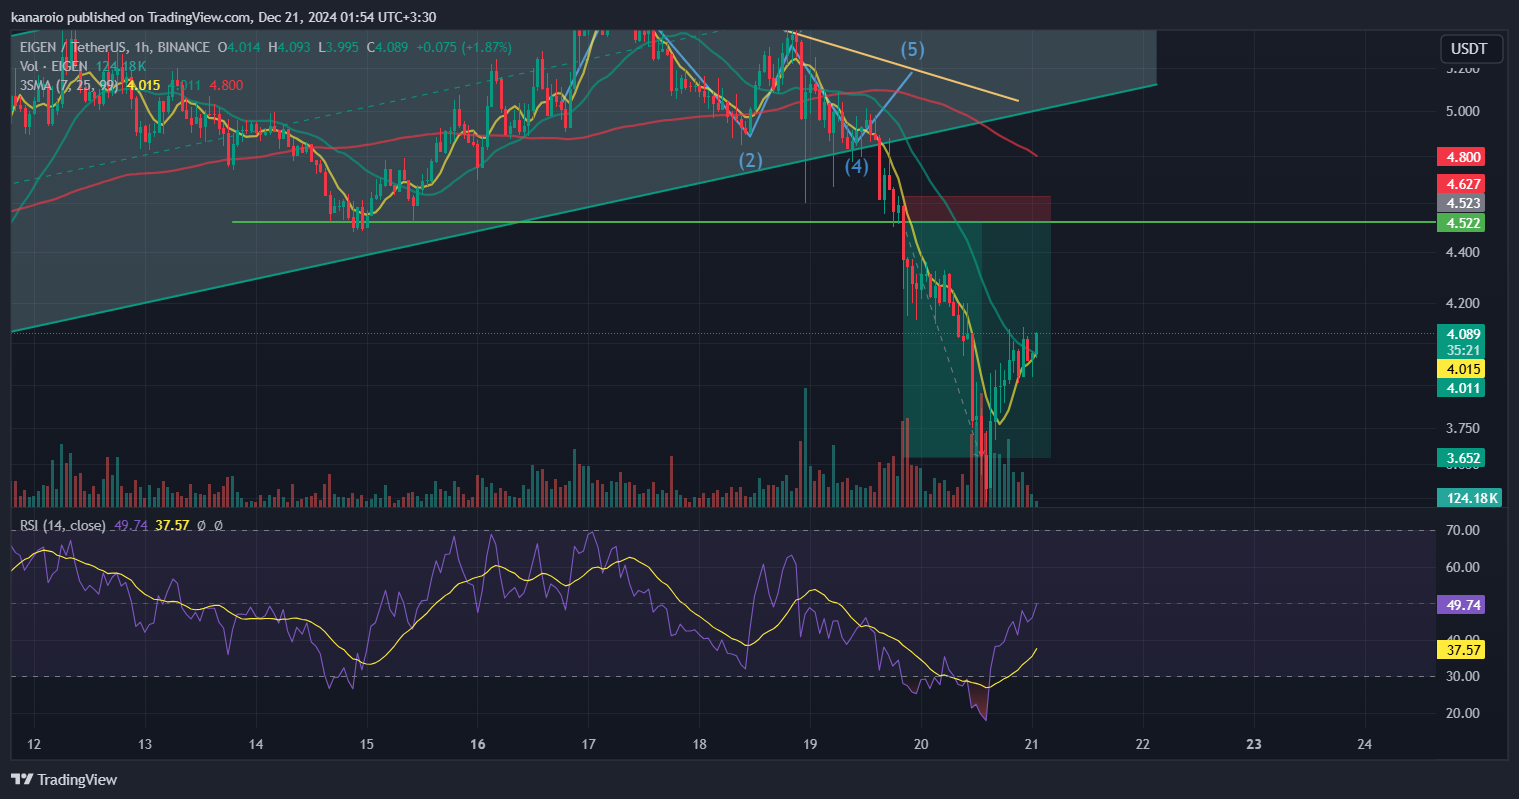The height and width of the screenshot is (799, 1519).
Task: Click the red 4.627 price tag
Action: coord(1460,184)
